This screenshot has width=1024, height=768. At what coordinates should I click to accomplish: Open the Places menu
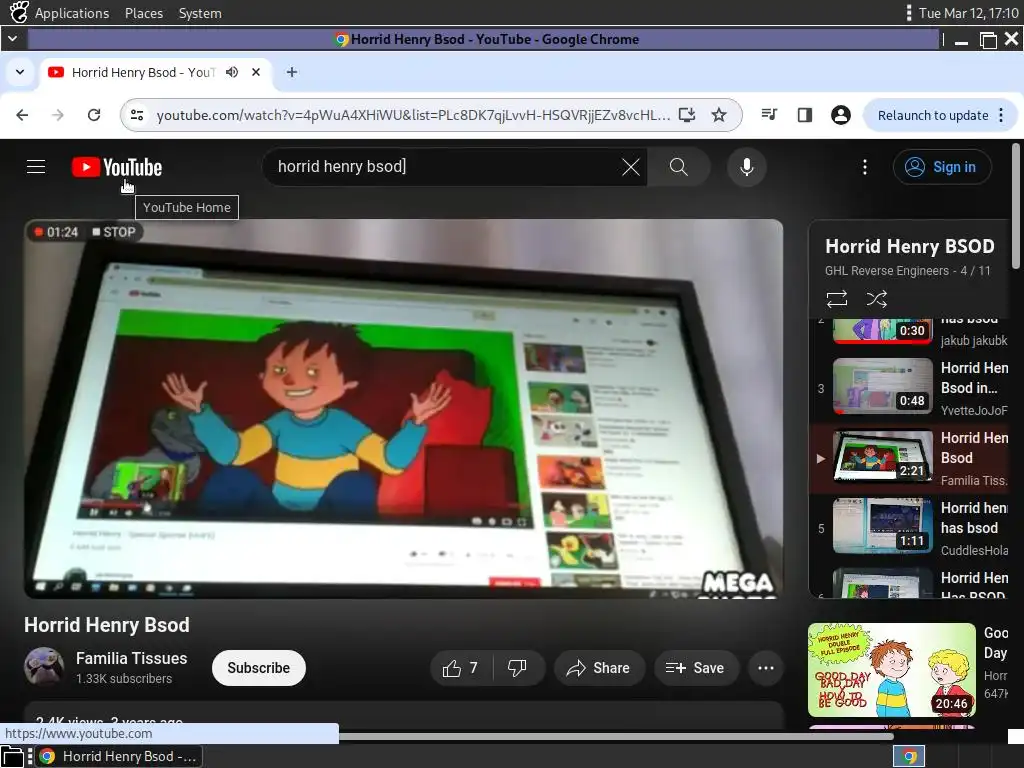144,13
